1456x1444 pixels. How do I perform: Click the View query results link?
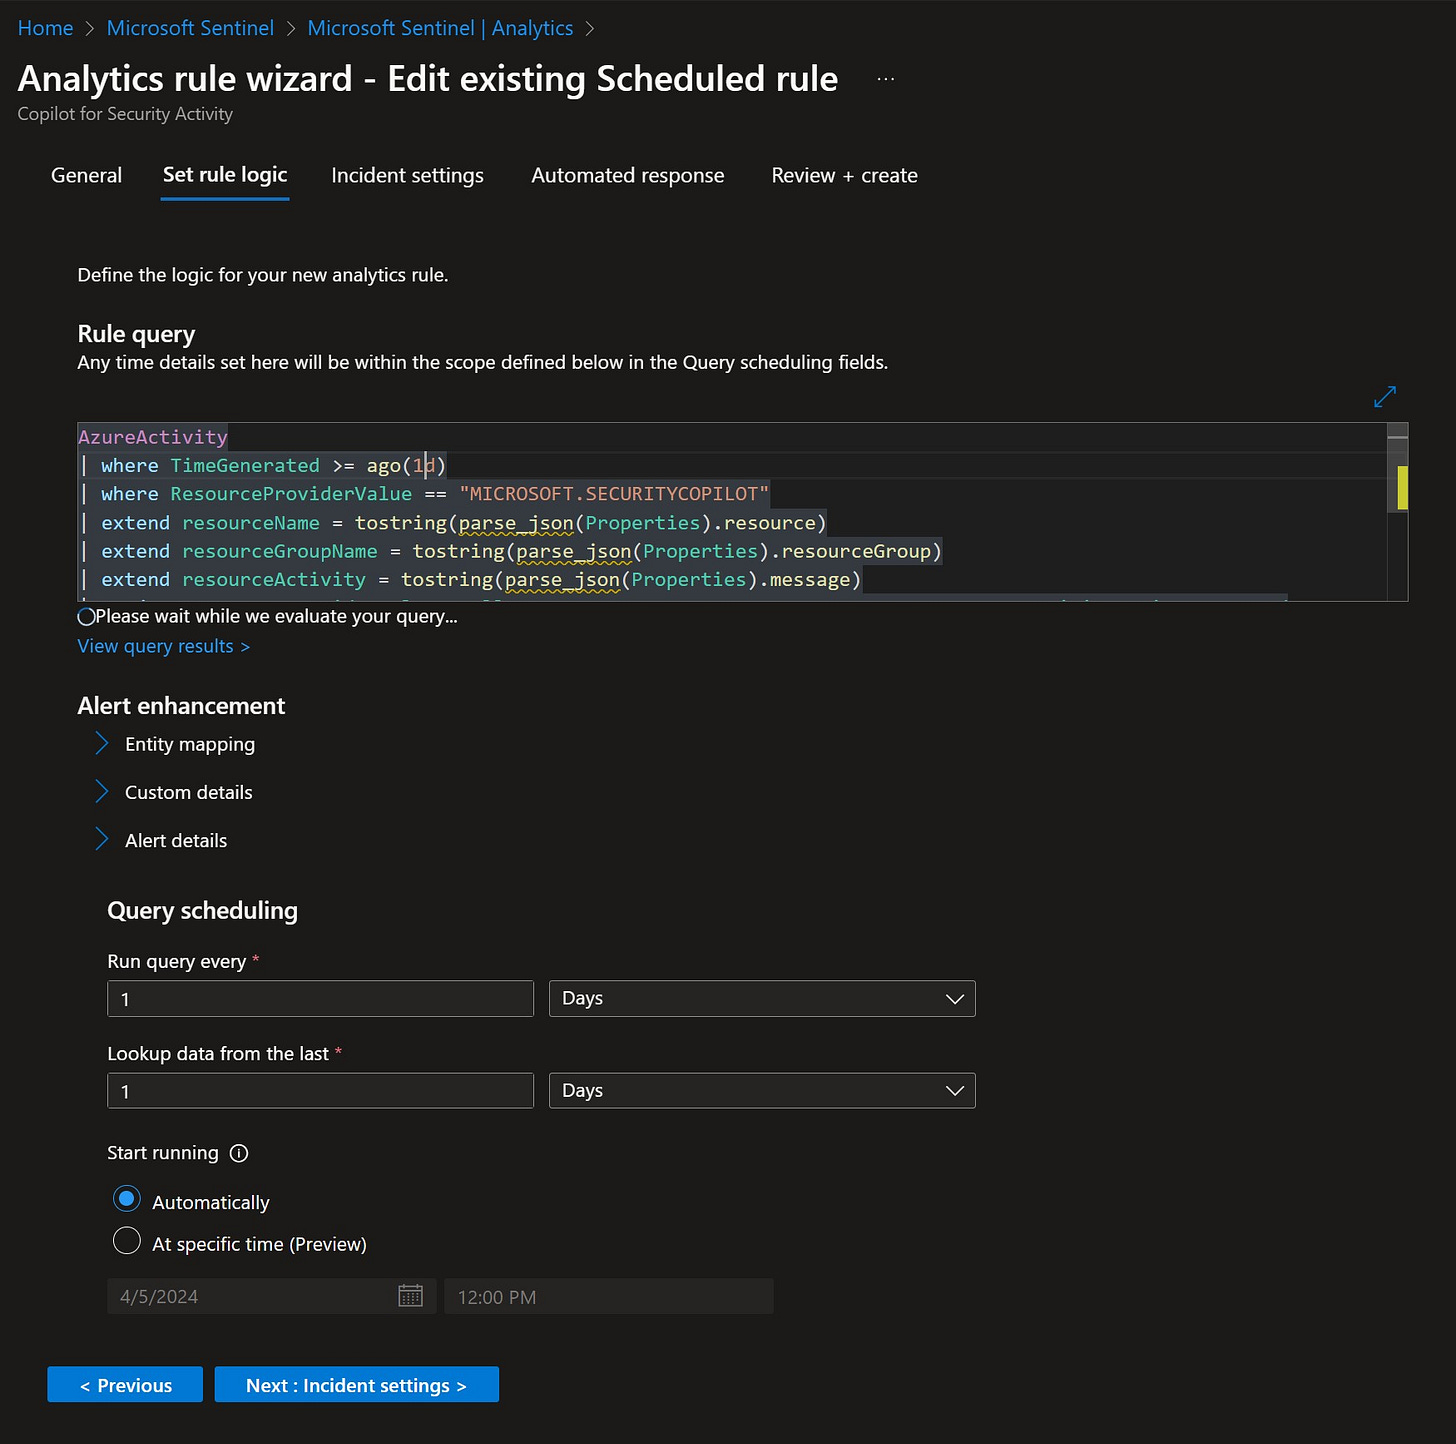[x=163, y=646]
